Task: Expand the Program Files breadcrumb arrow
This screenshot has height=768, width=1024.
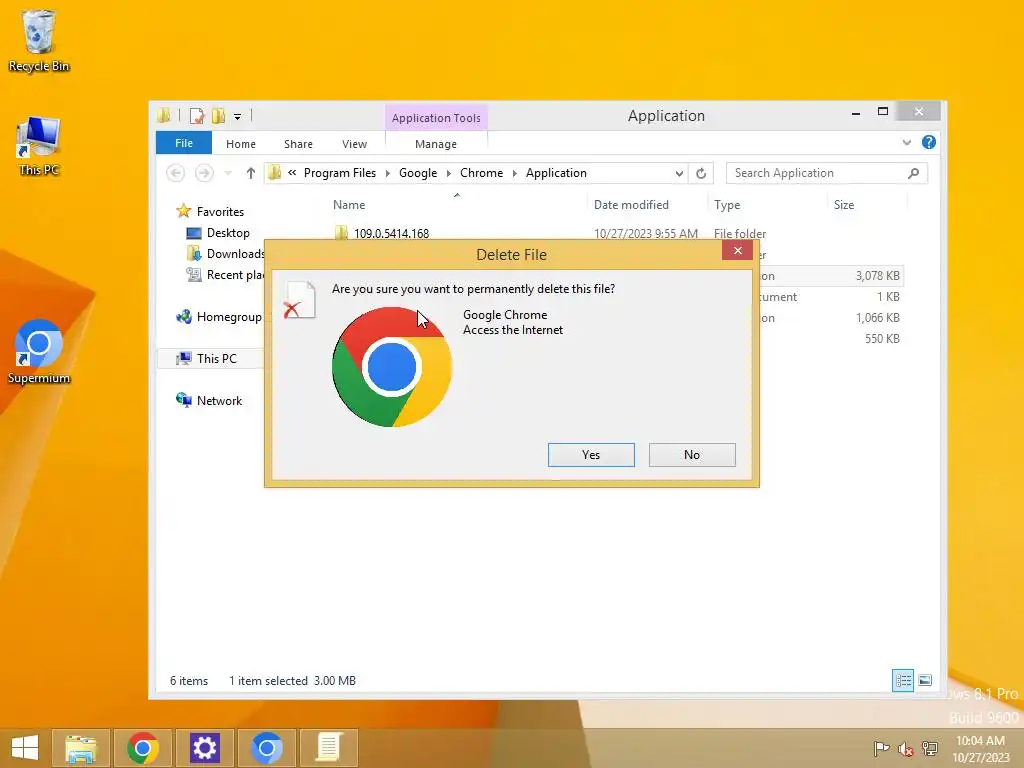Action: click(388, 173)
